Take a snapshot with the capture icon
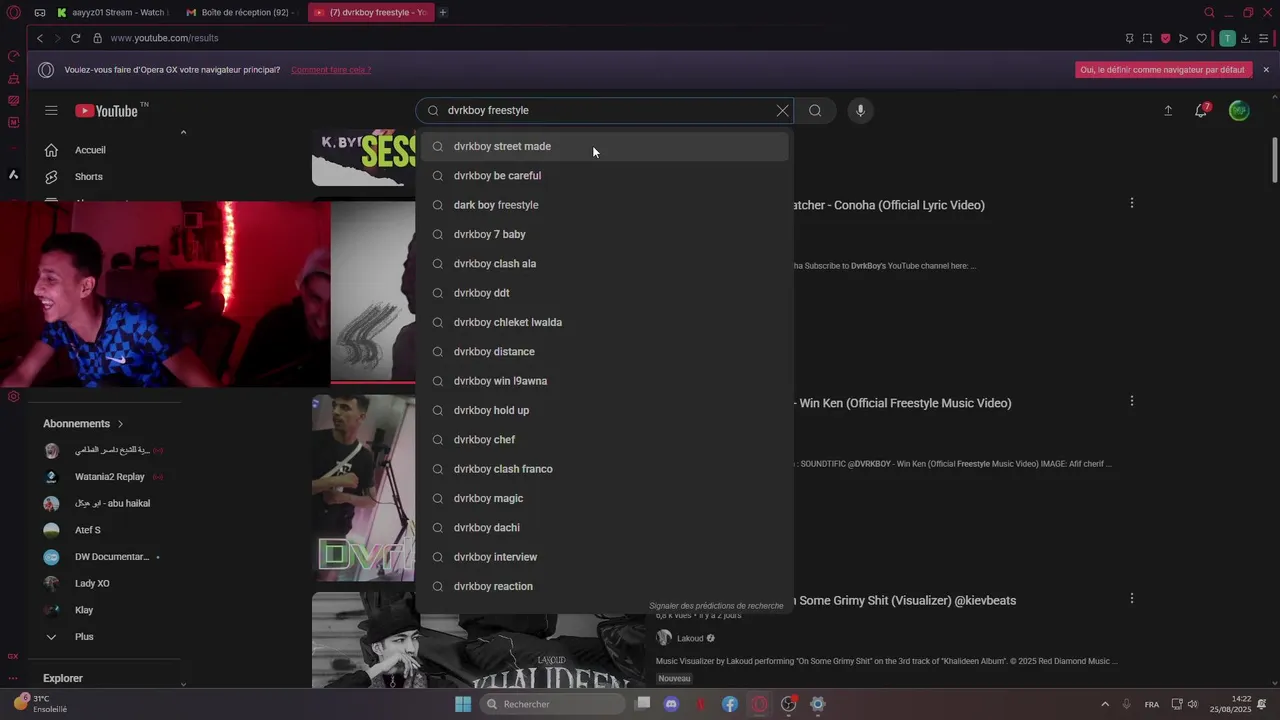This screenshot has width=1280, height=720. tap(1148, 38)
